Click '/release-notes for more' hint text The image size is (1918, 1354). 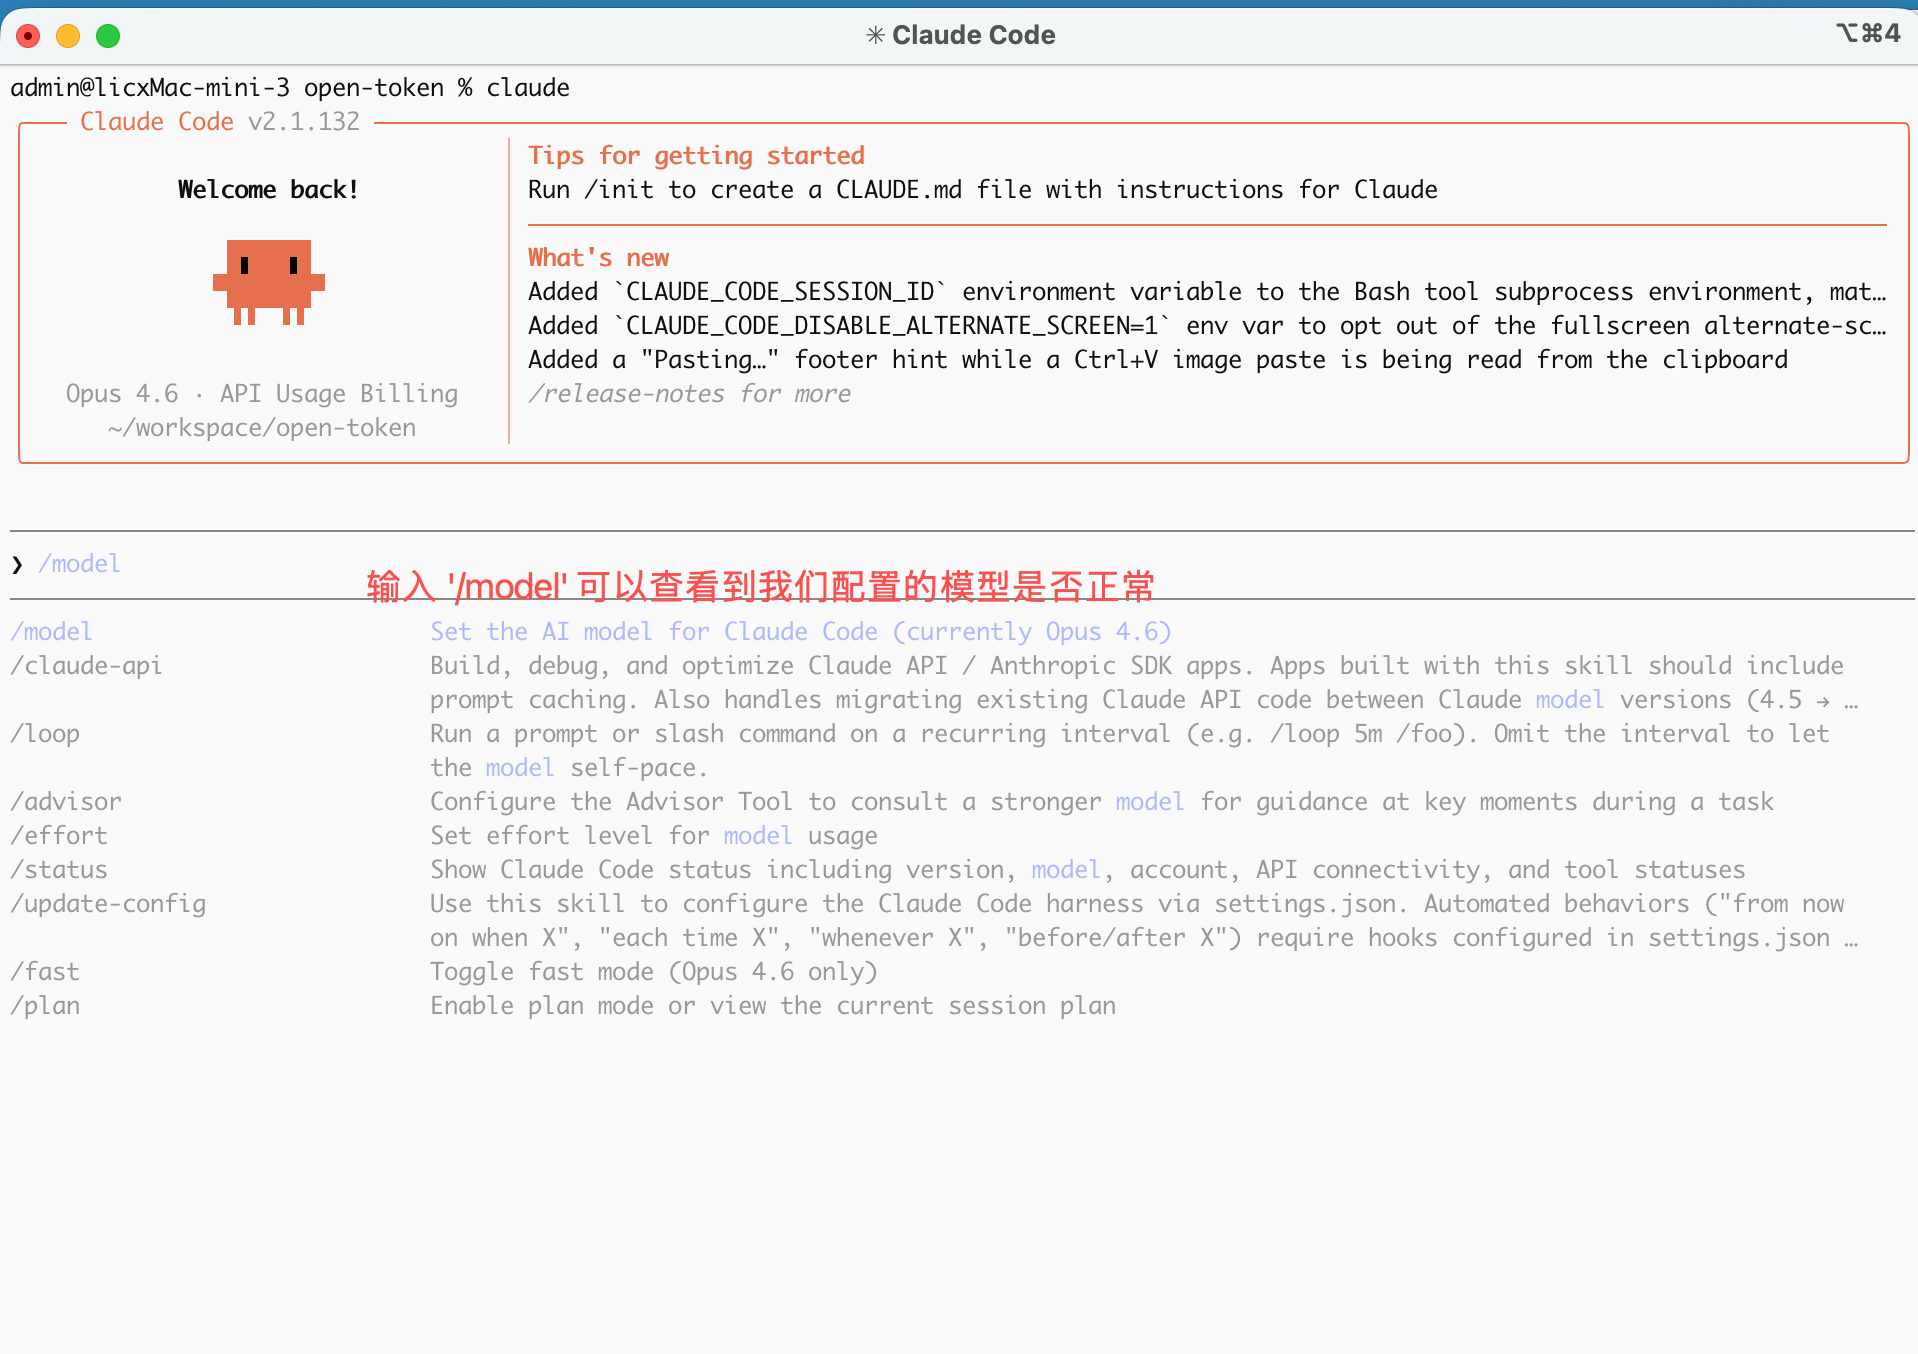coord(689,394)
